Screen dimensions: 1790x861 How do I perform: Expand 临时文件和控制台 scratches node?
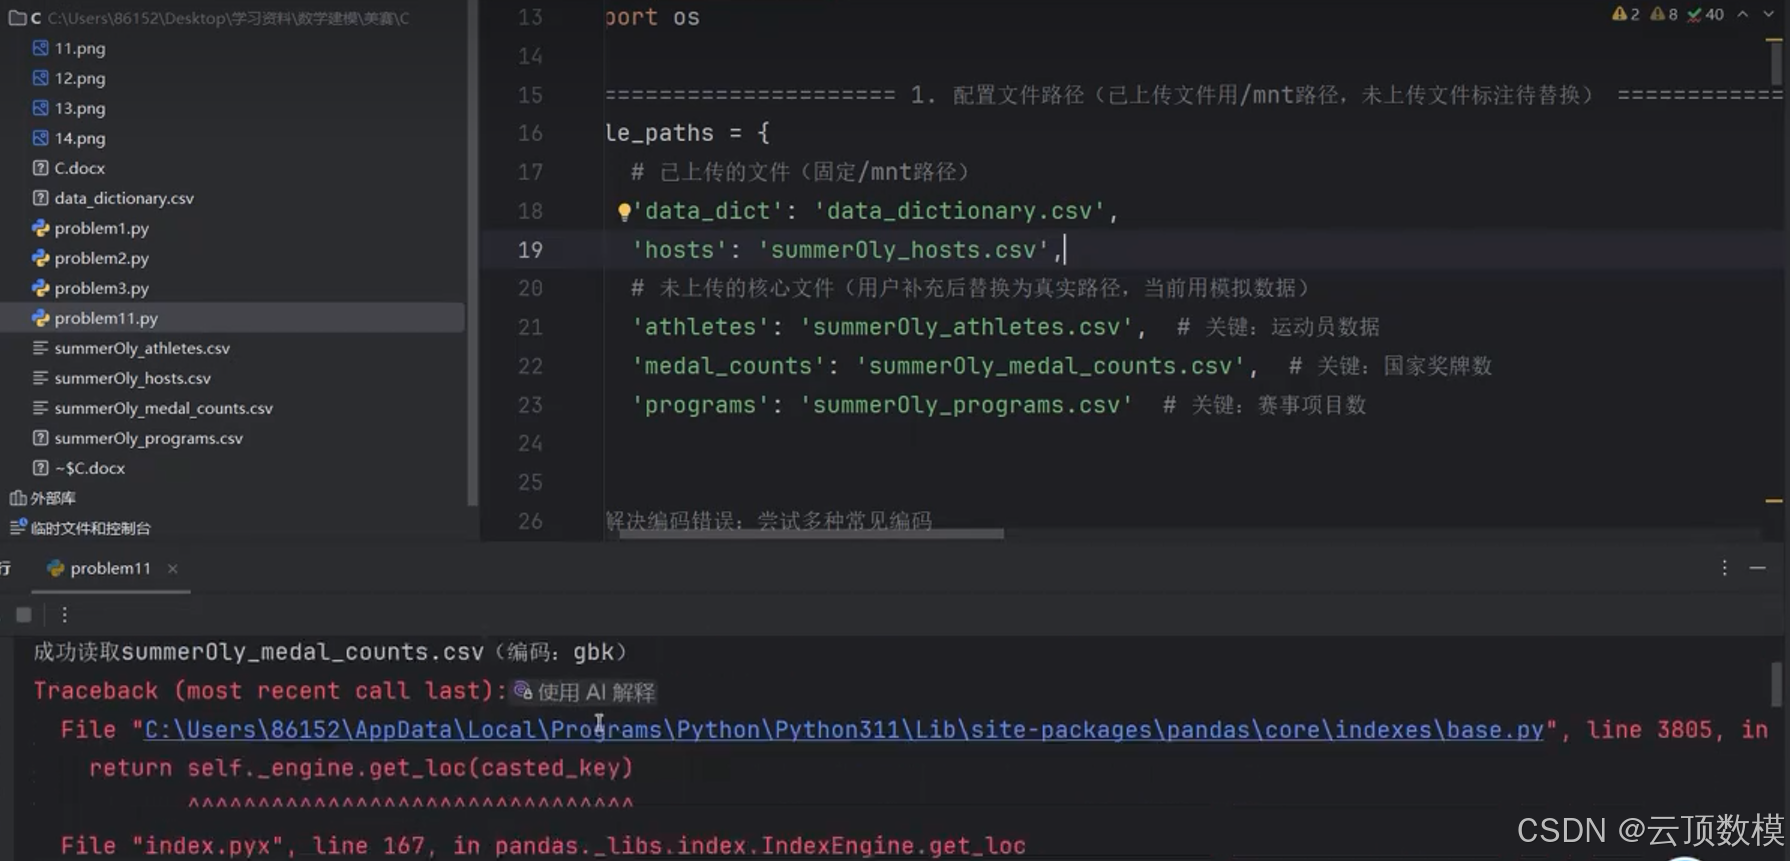tap(90, 528)
